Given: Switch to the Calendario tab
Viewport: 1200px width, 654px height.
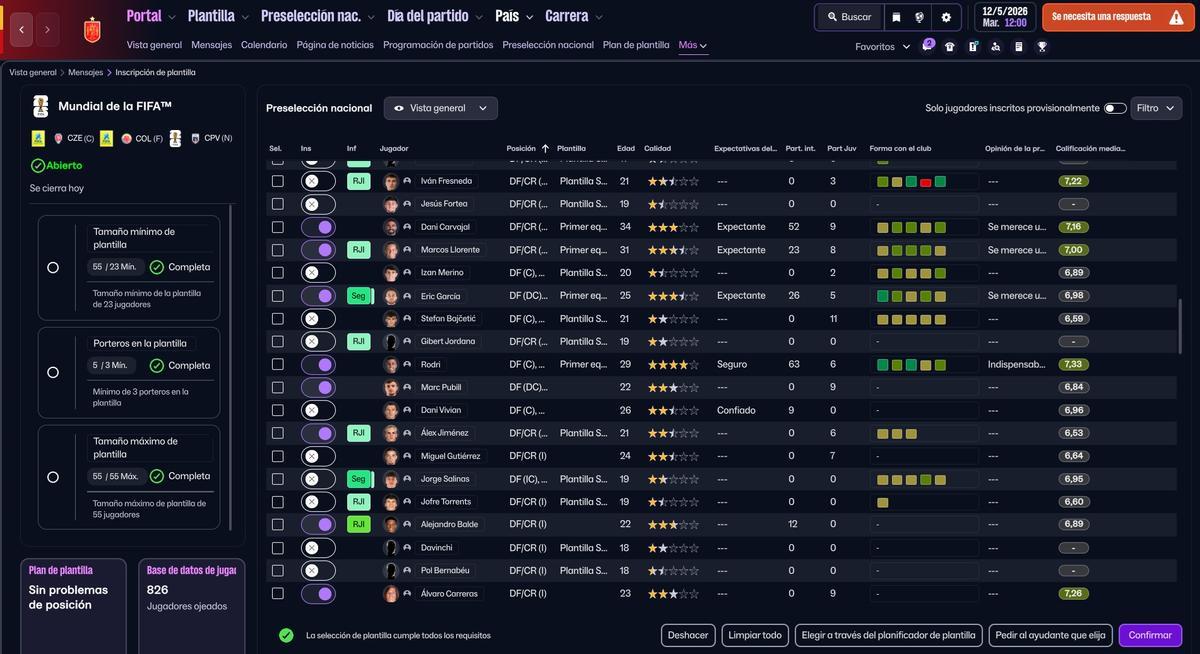Looking at the screenshot, I should pyautogui.click(x=264, y=45).
